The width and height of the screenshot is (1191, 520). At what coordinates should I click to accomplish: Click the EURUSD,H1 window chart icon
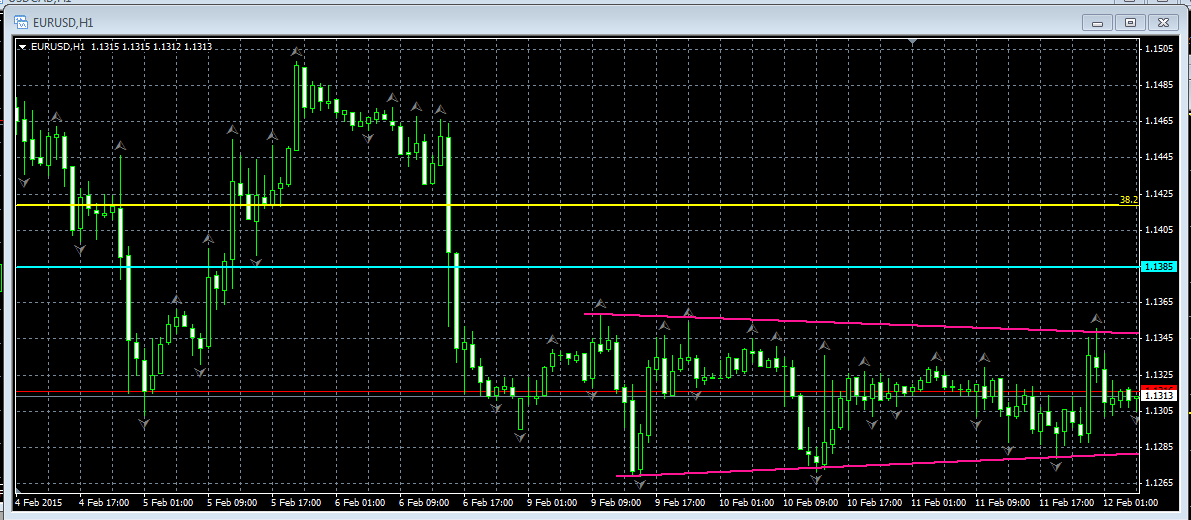(x=20, y=22)
